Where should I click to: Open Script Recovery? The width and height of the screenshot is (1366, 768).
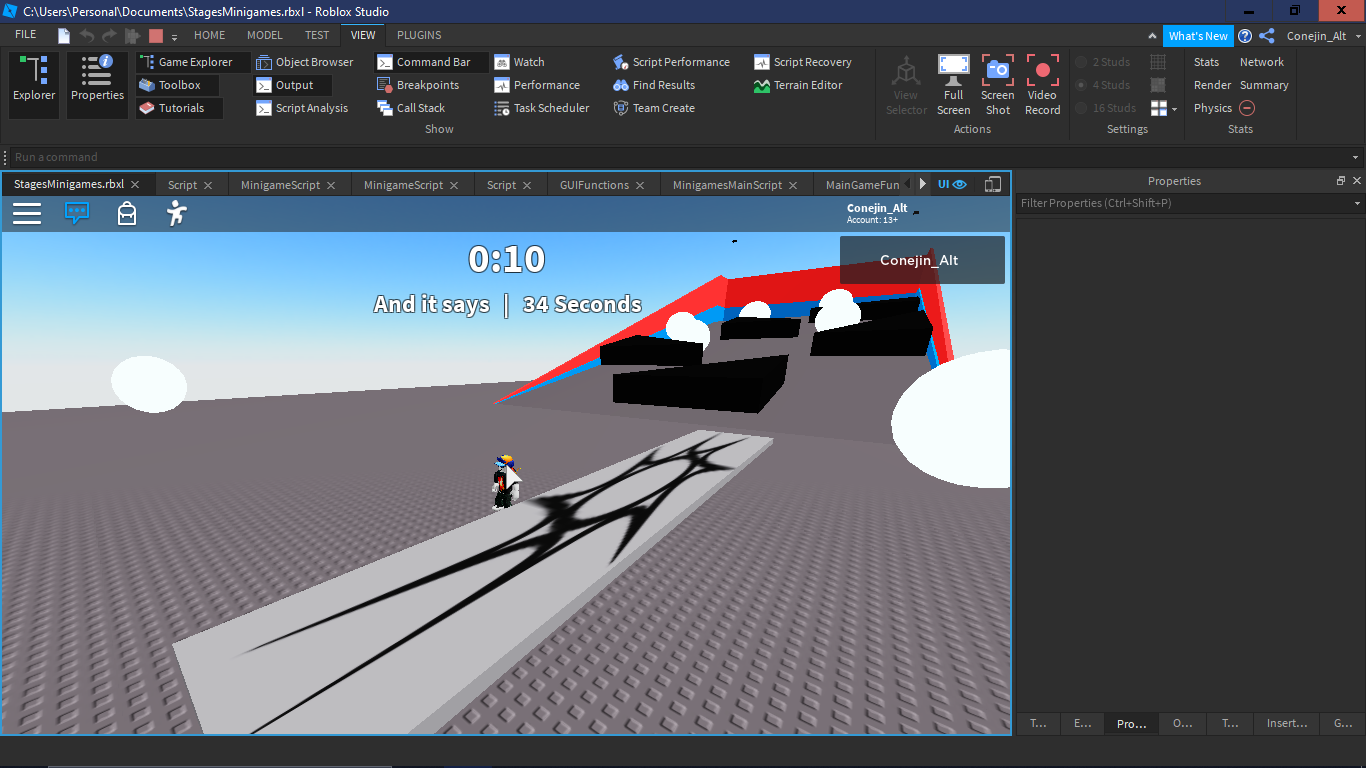(803, 62)
